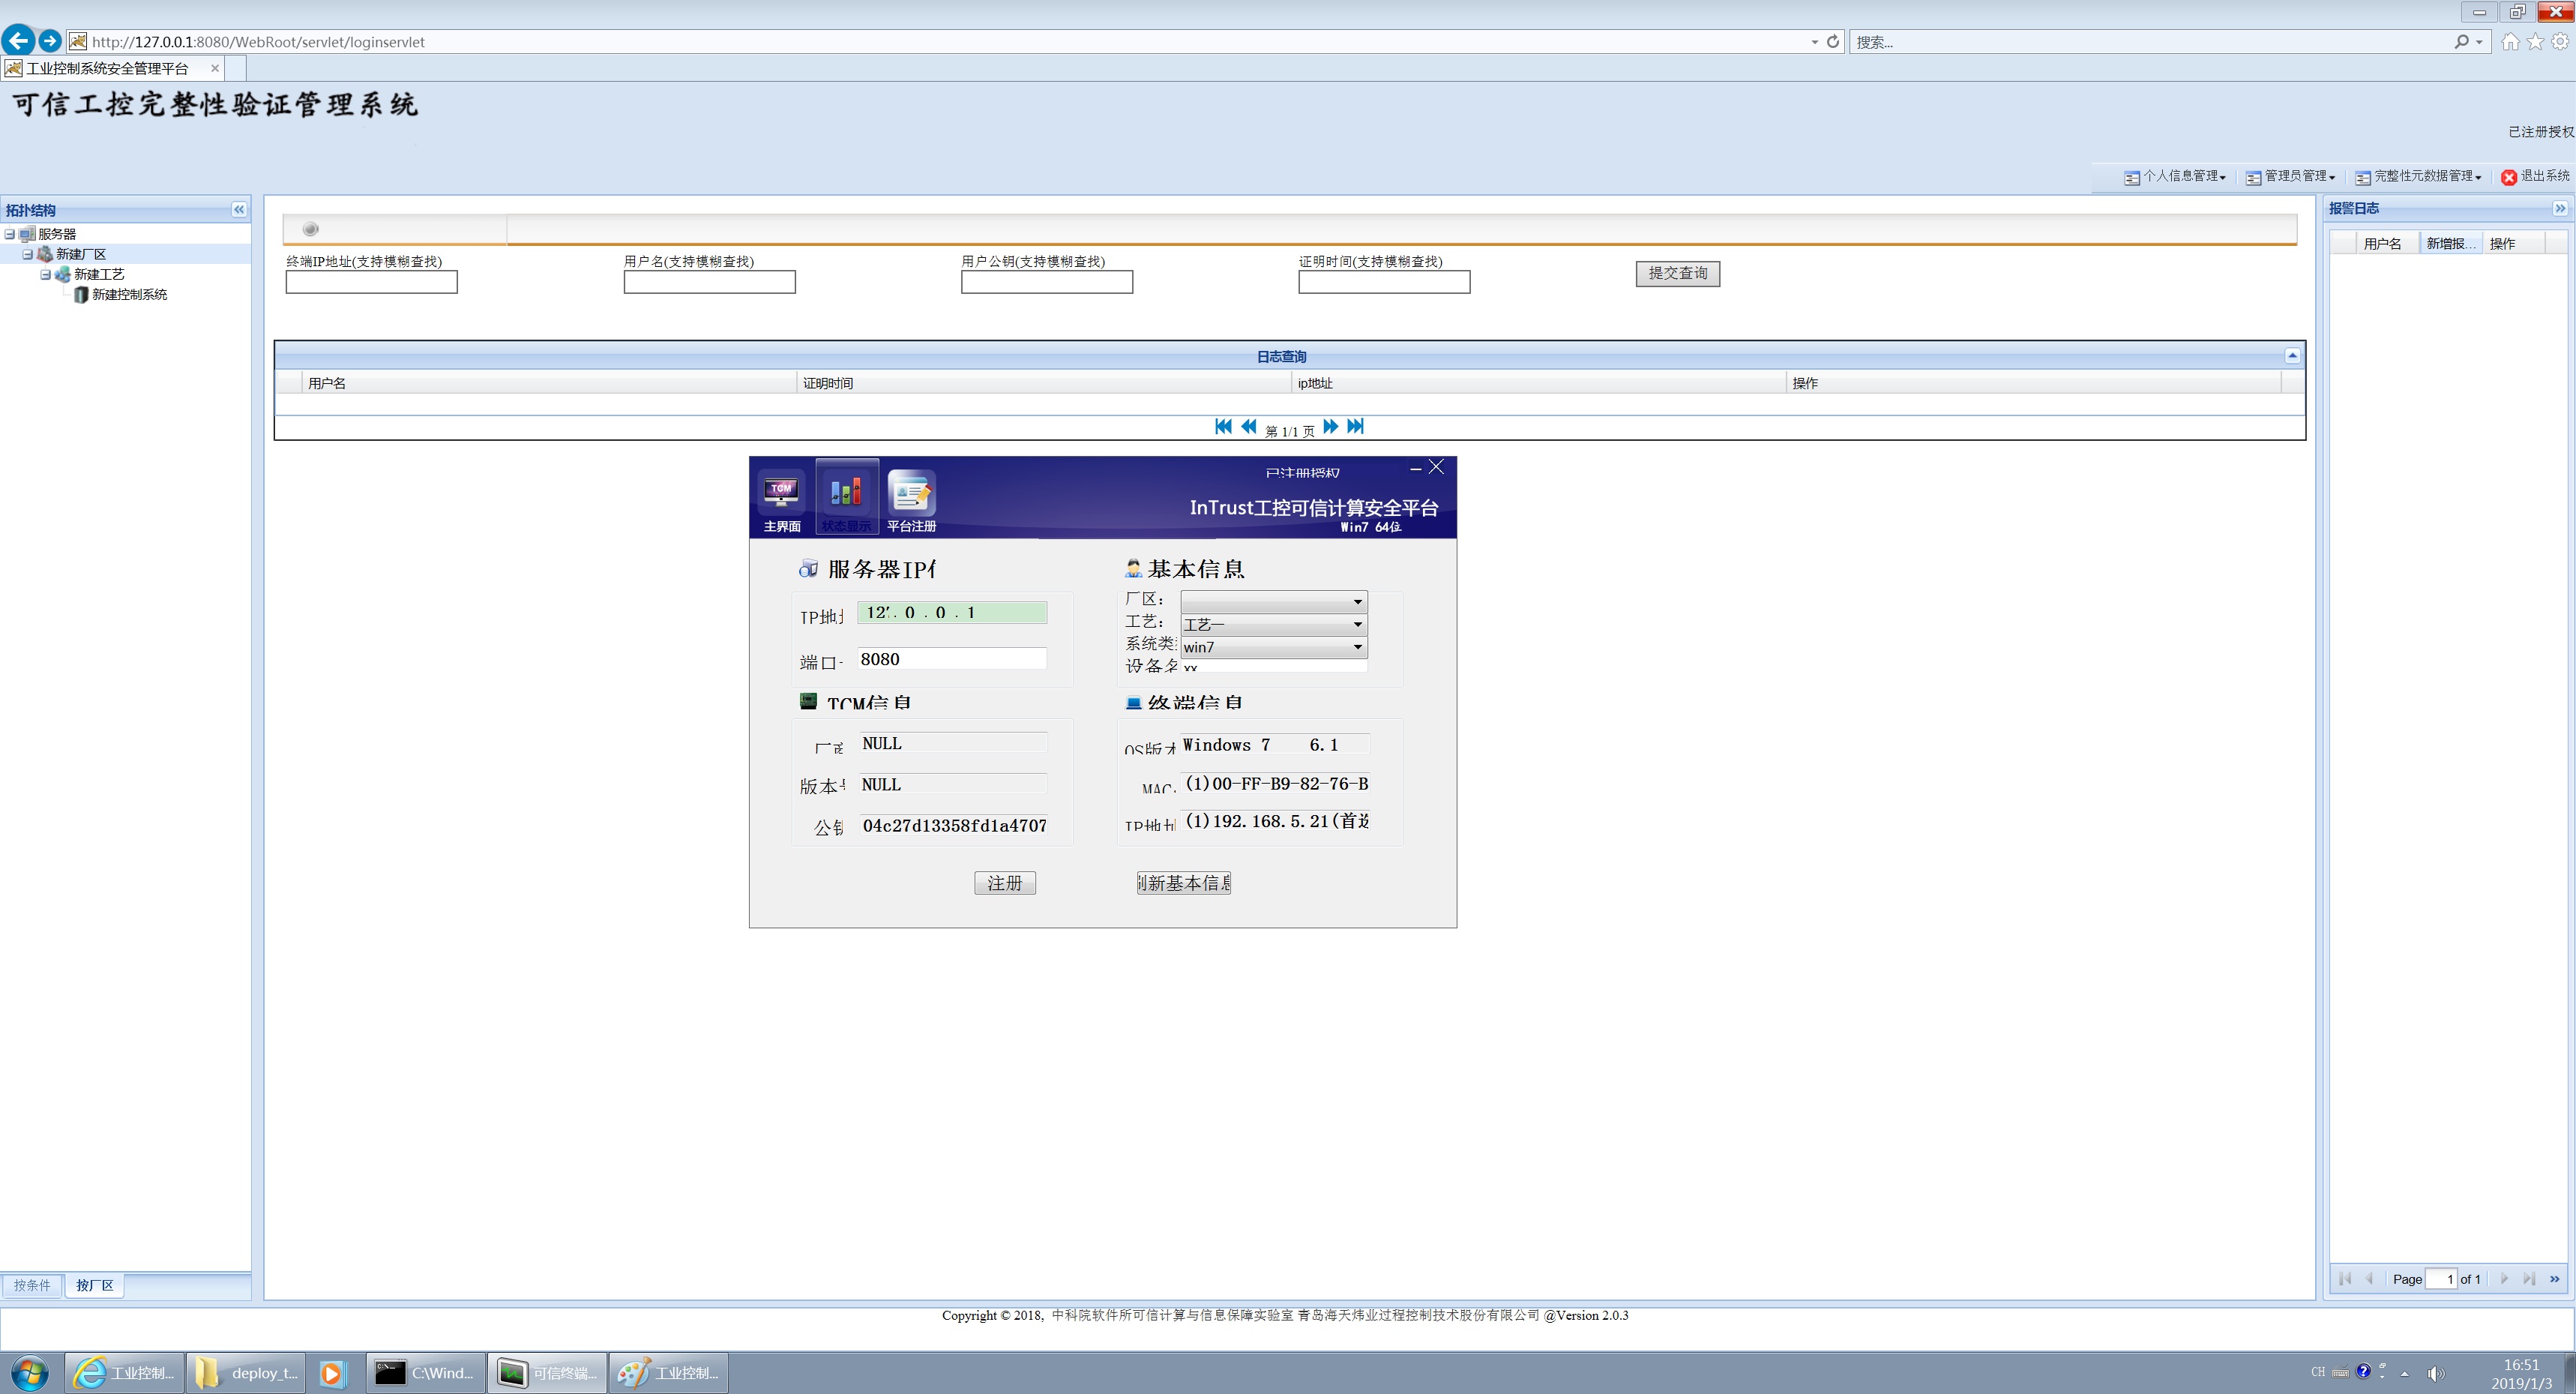Open the Paint app in taskbar

click(669, 1373)
